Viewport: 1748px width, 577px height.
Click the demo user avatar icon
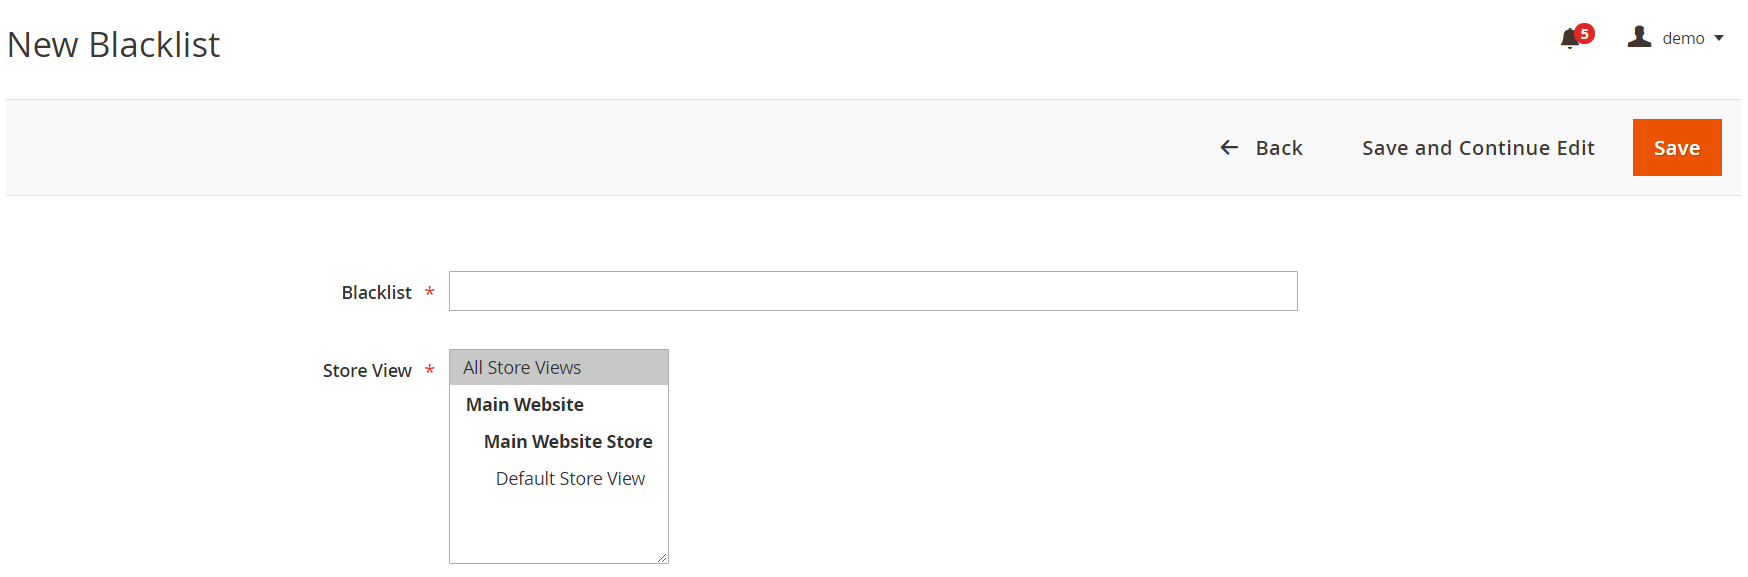pos(1639,37)
